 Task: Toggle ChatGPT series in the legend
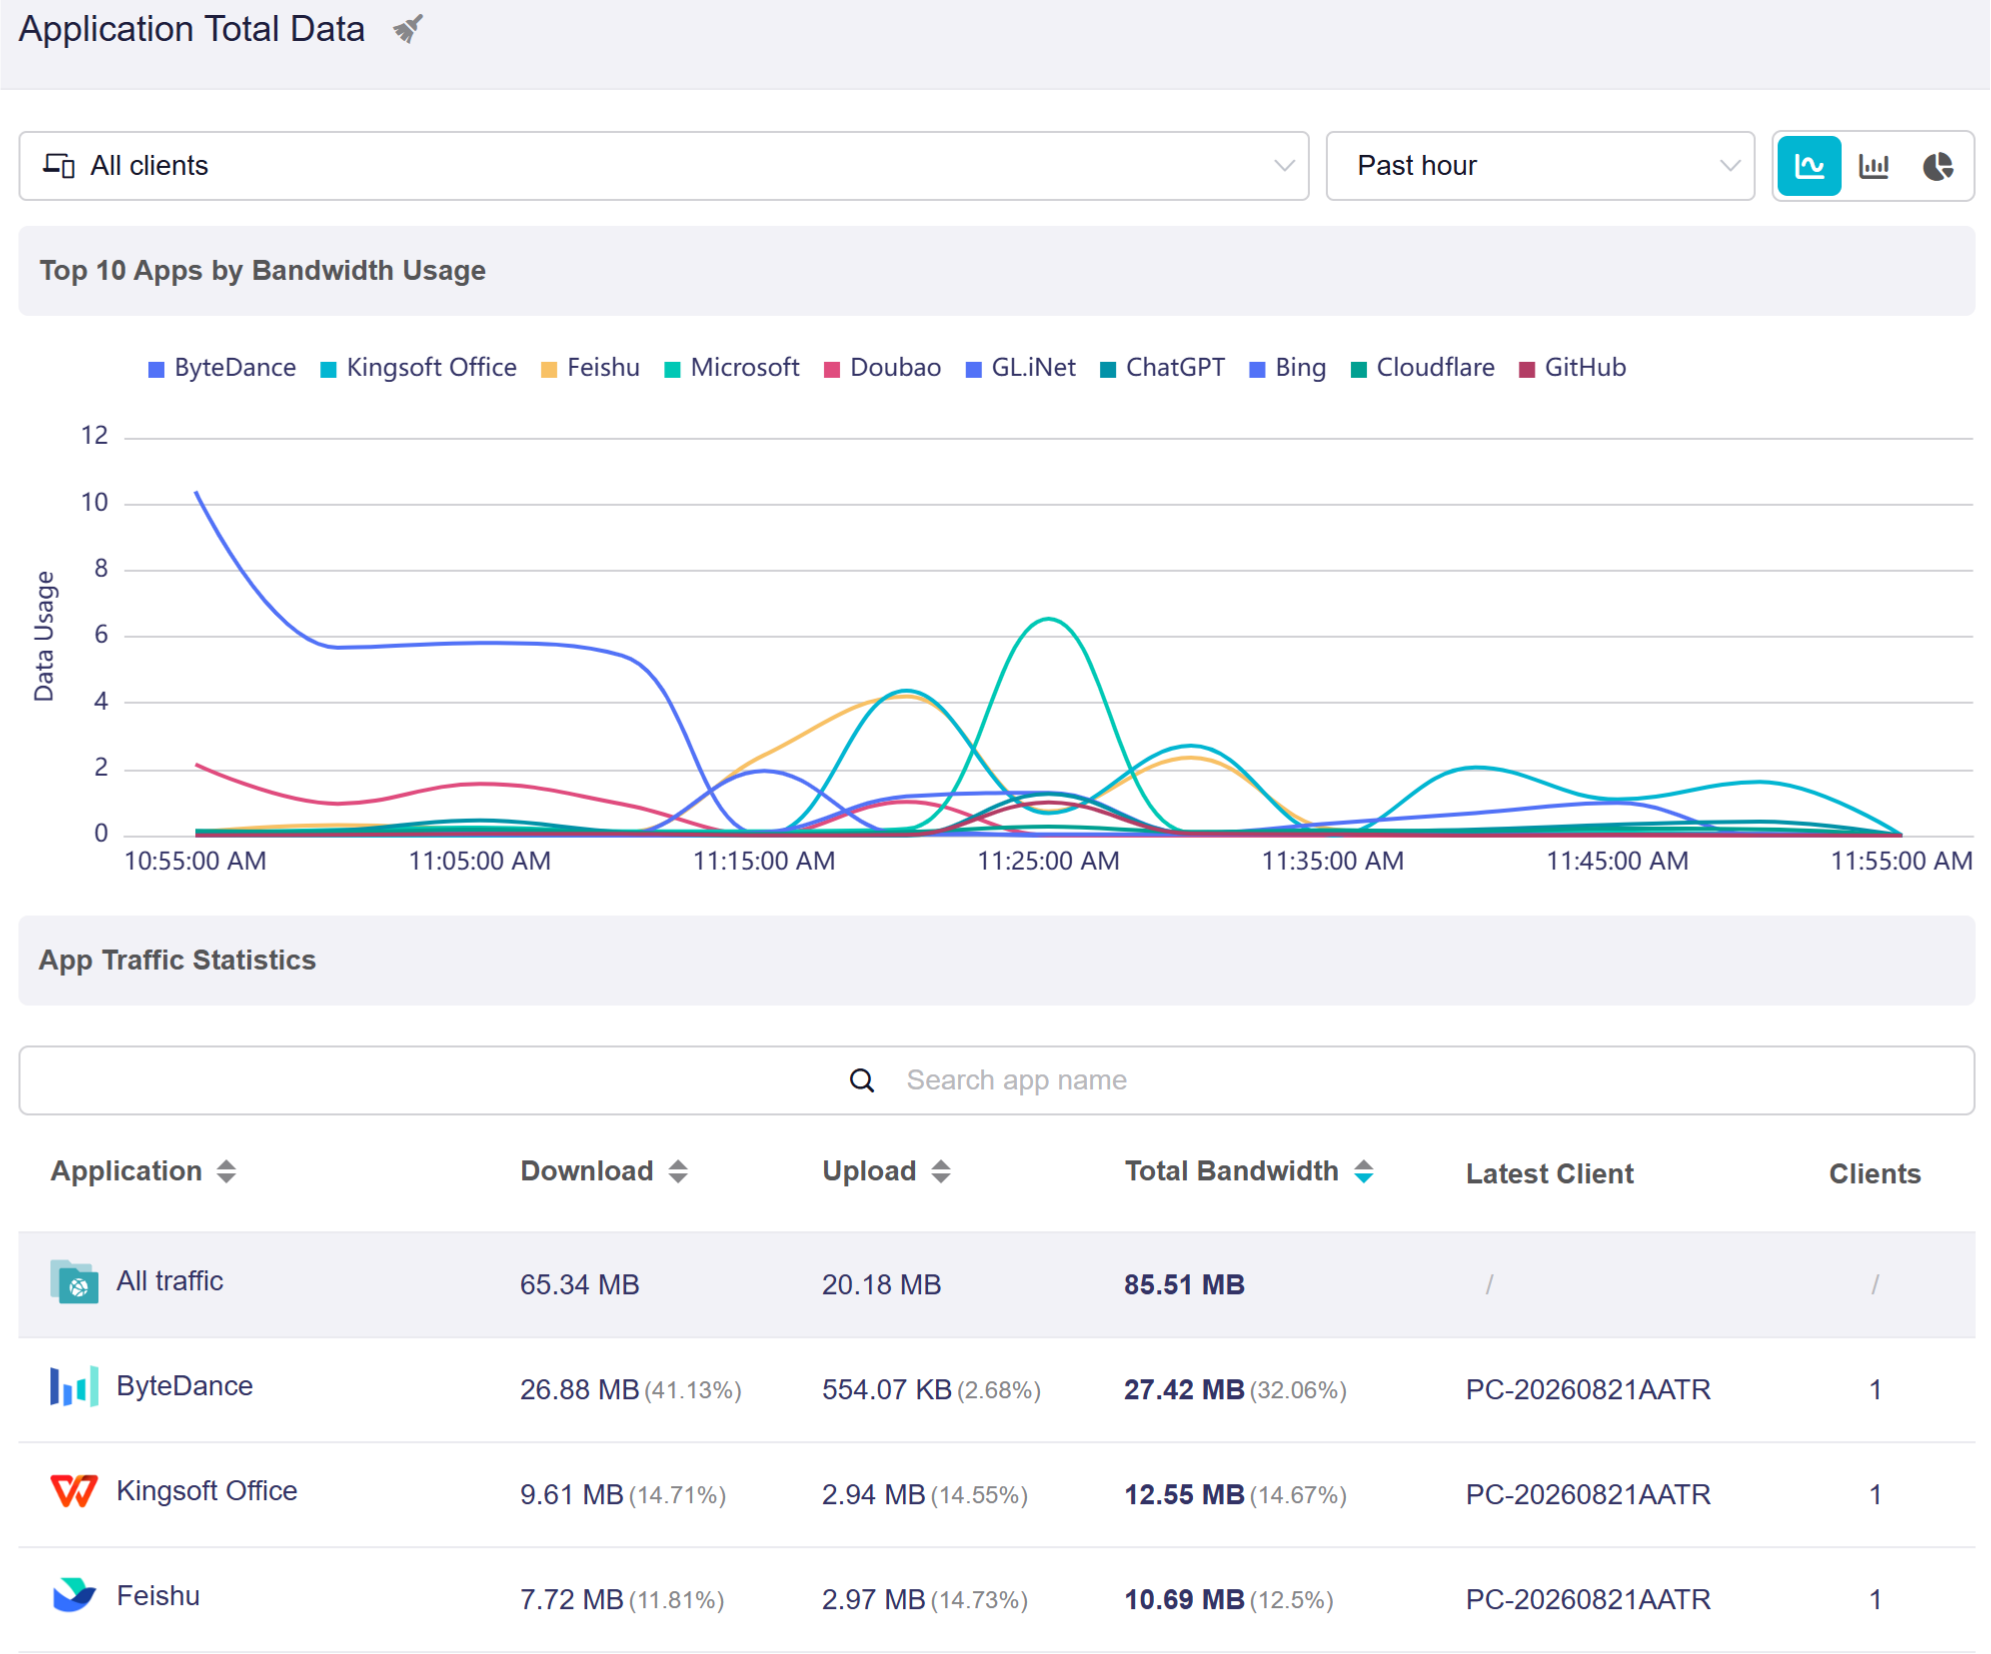(1162, 368)
